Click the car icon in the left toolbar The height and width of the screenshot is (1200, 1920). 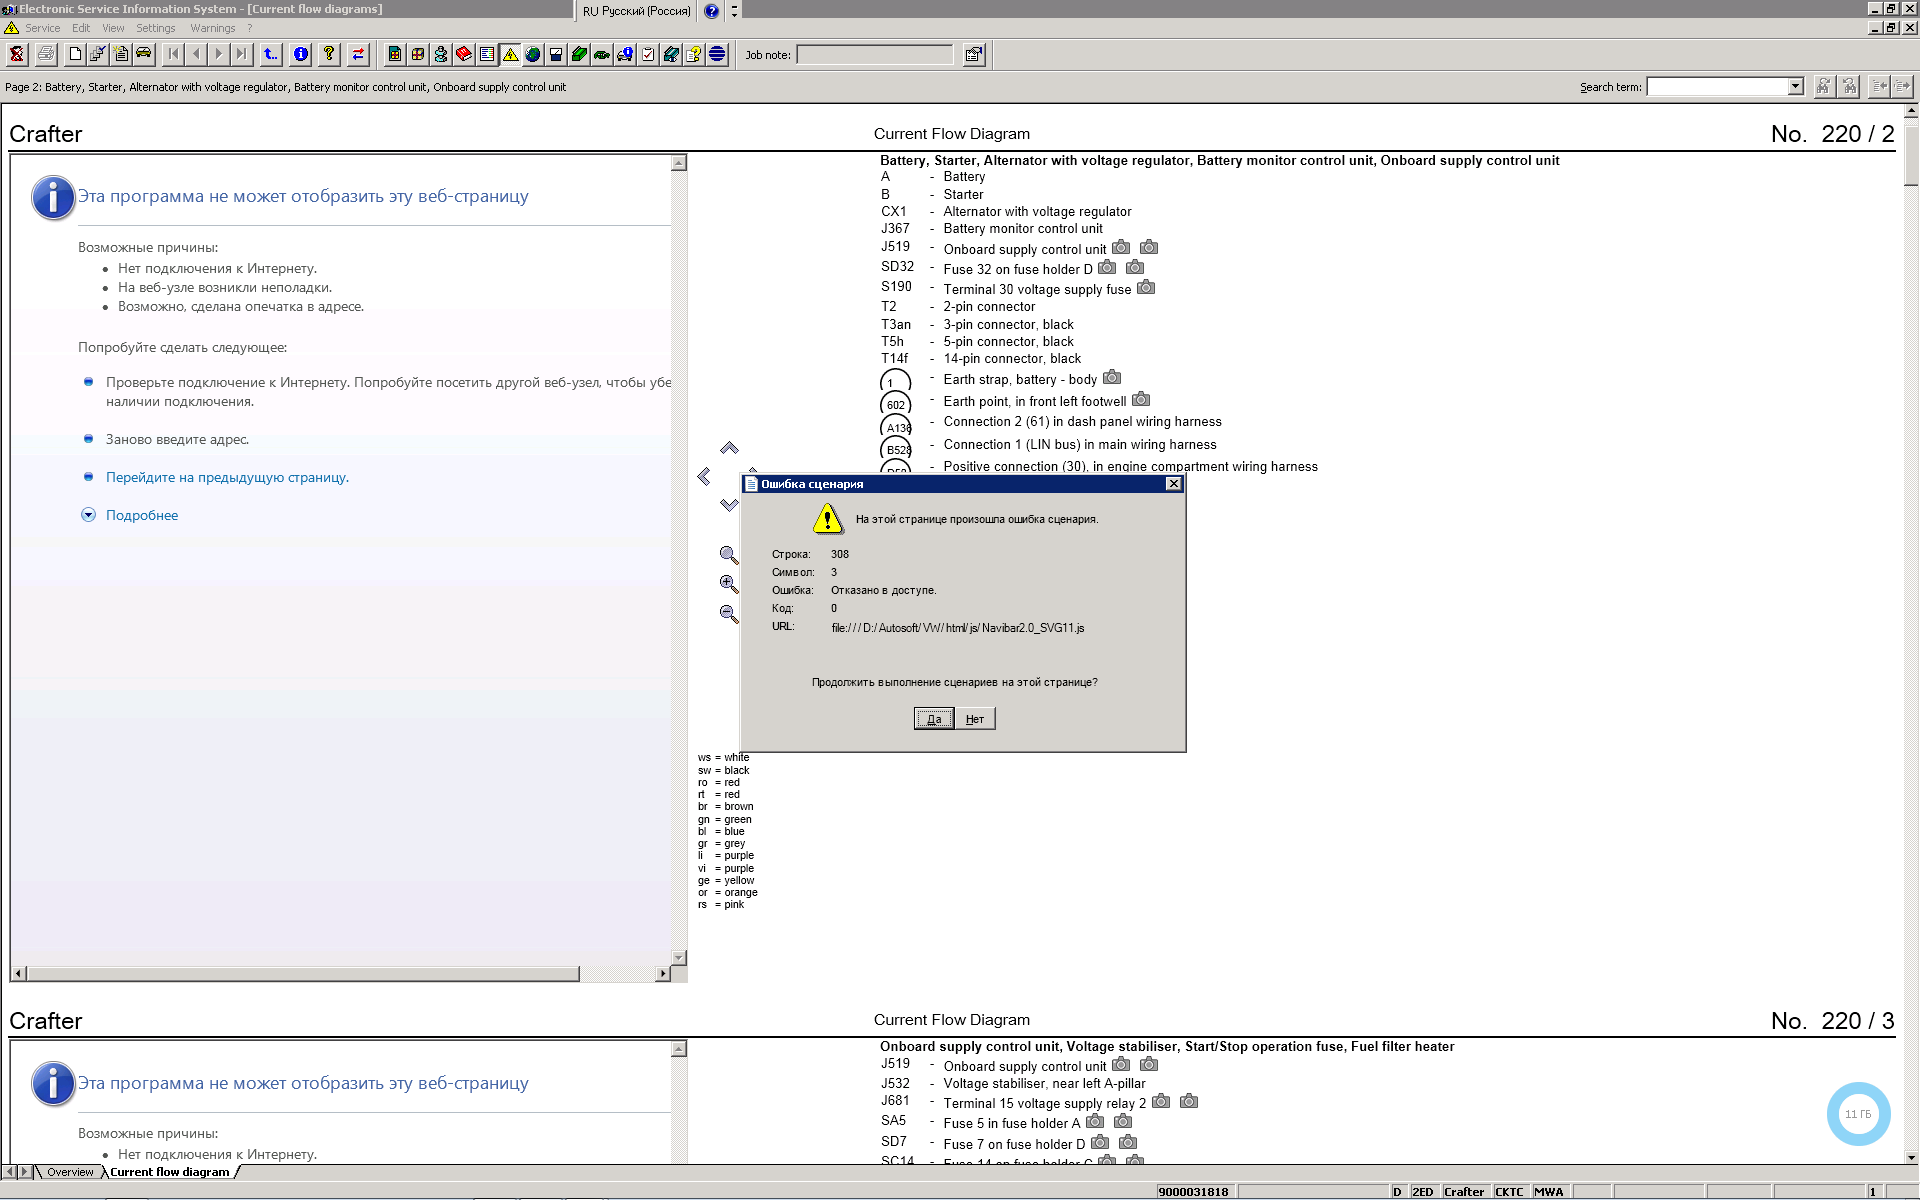click(144, 54)
